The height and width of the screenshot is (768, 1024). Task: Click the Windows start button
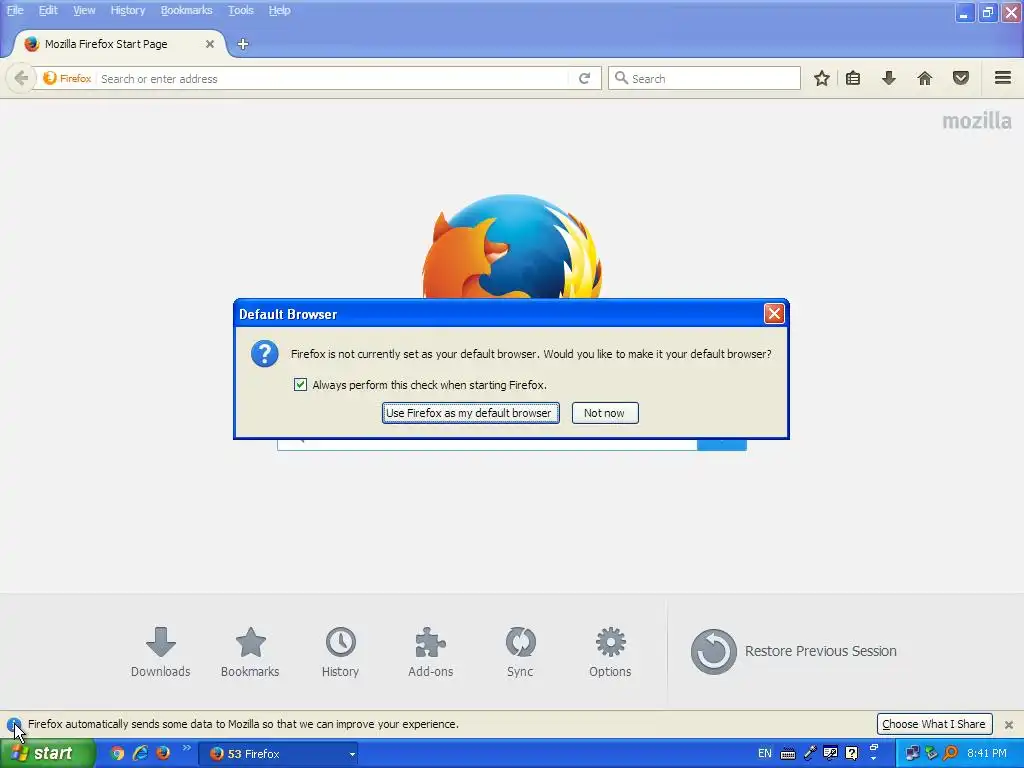pos(47,754)
